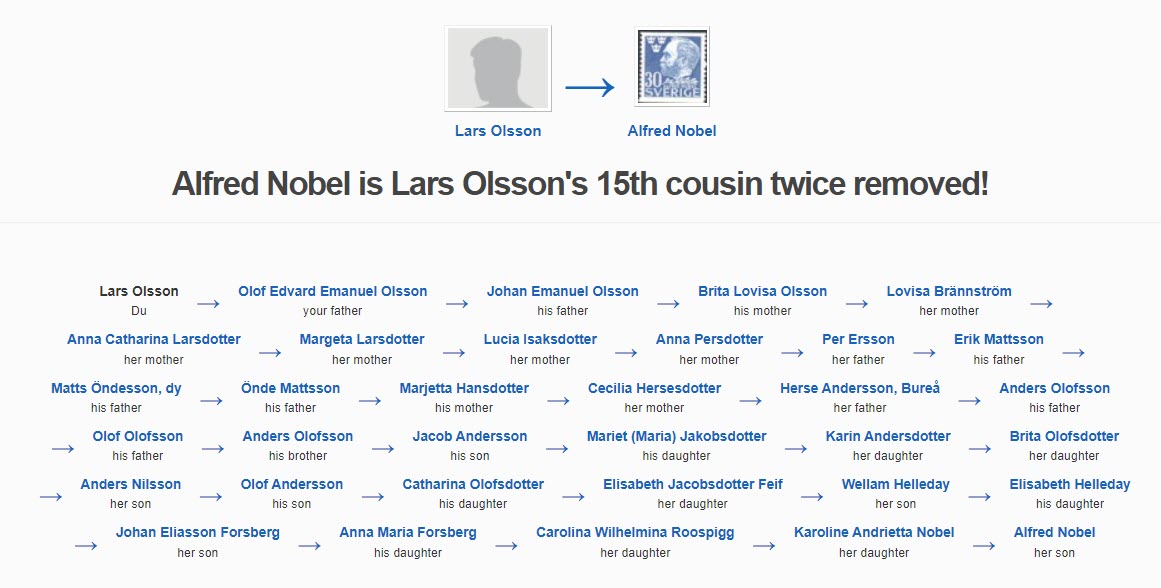Click Lars Olsson's silhouette profile photo
Screen dimensions: 1161x588
[x=498, y=68]
